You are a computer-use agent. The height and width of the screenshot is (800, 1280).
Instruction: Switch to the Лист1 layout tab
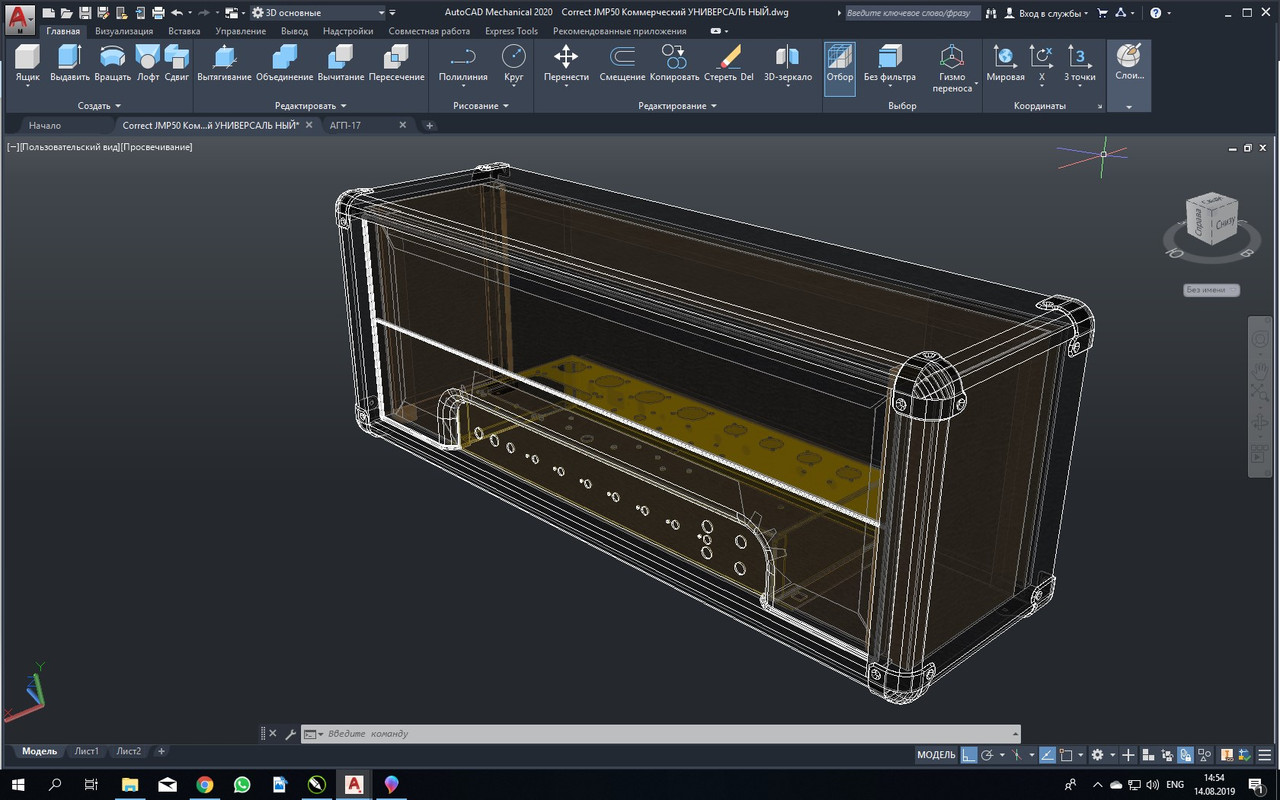(87, 751)
